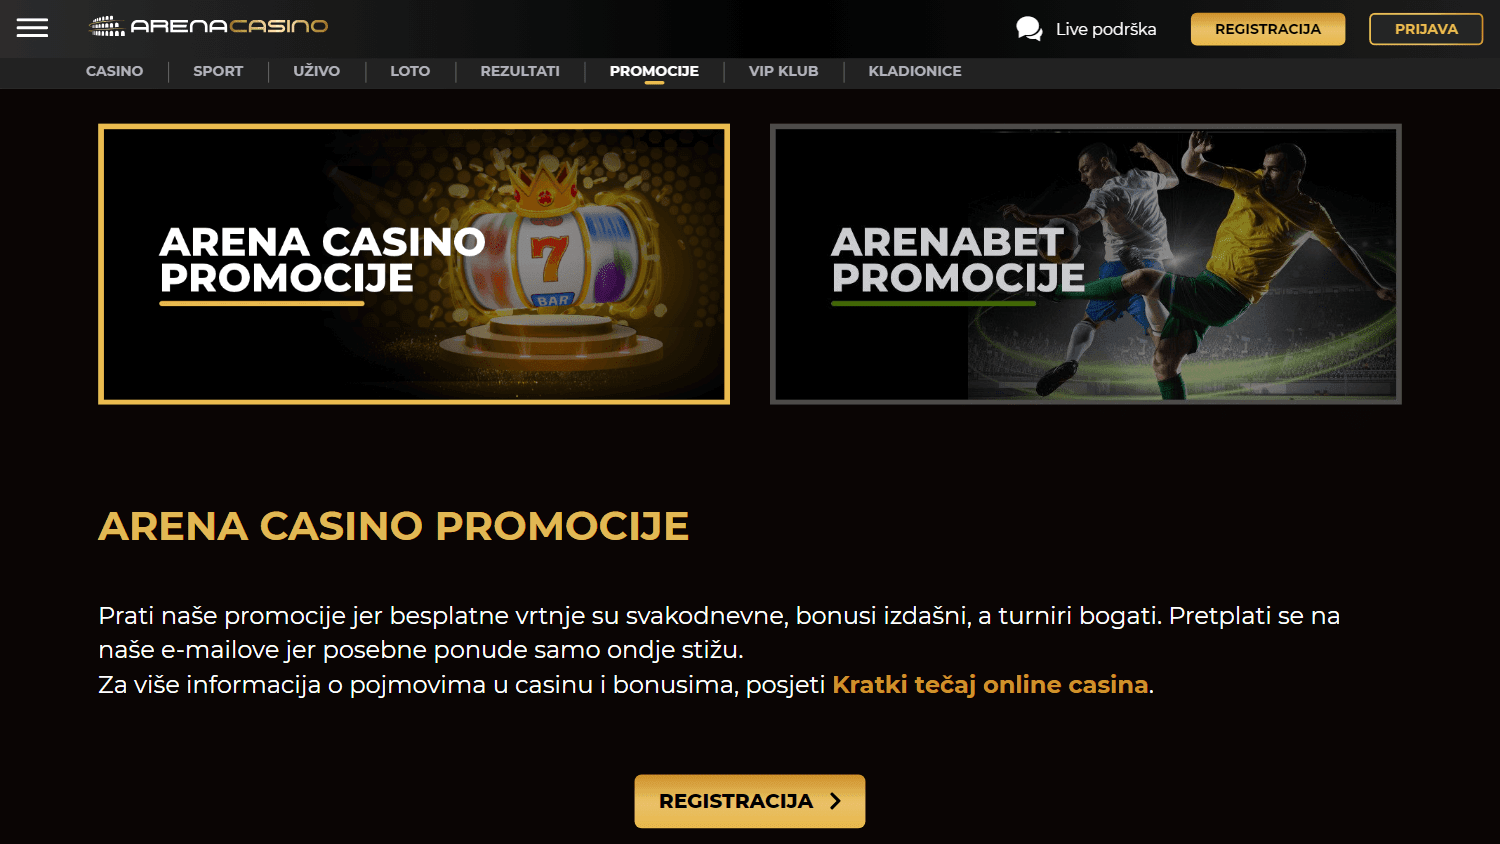
Task: Open the CASINO menu item
Action: coord(114,71)
